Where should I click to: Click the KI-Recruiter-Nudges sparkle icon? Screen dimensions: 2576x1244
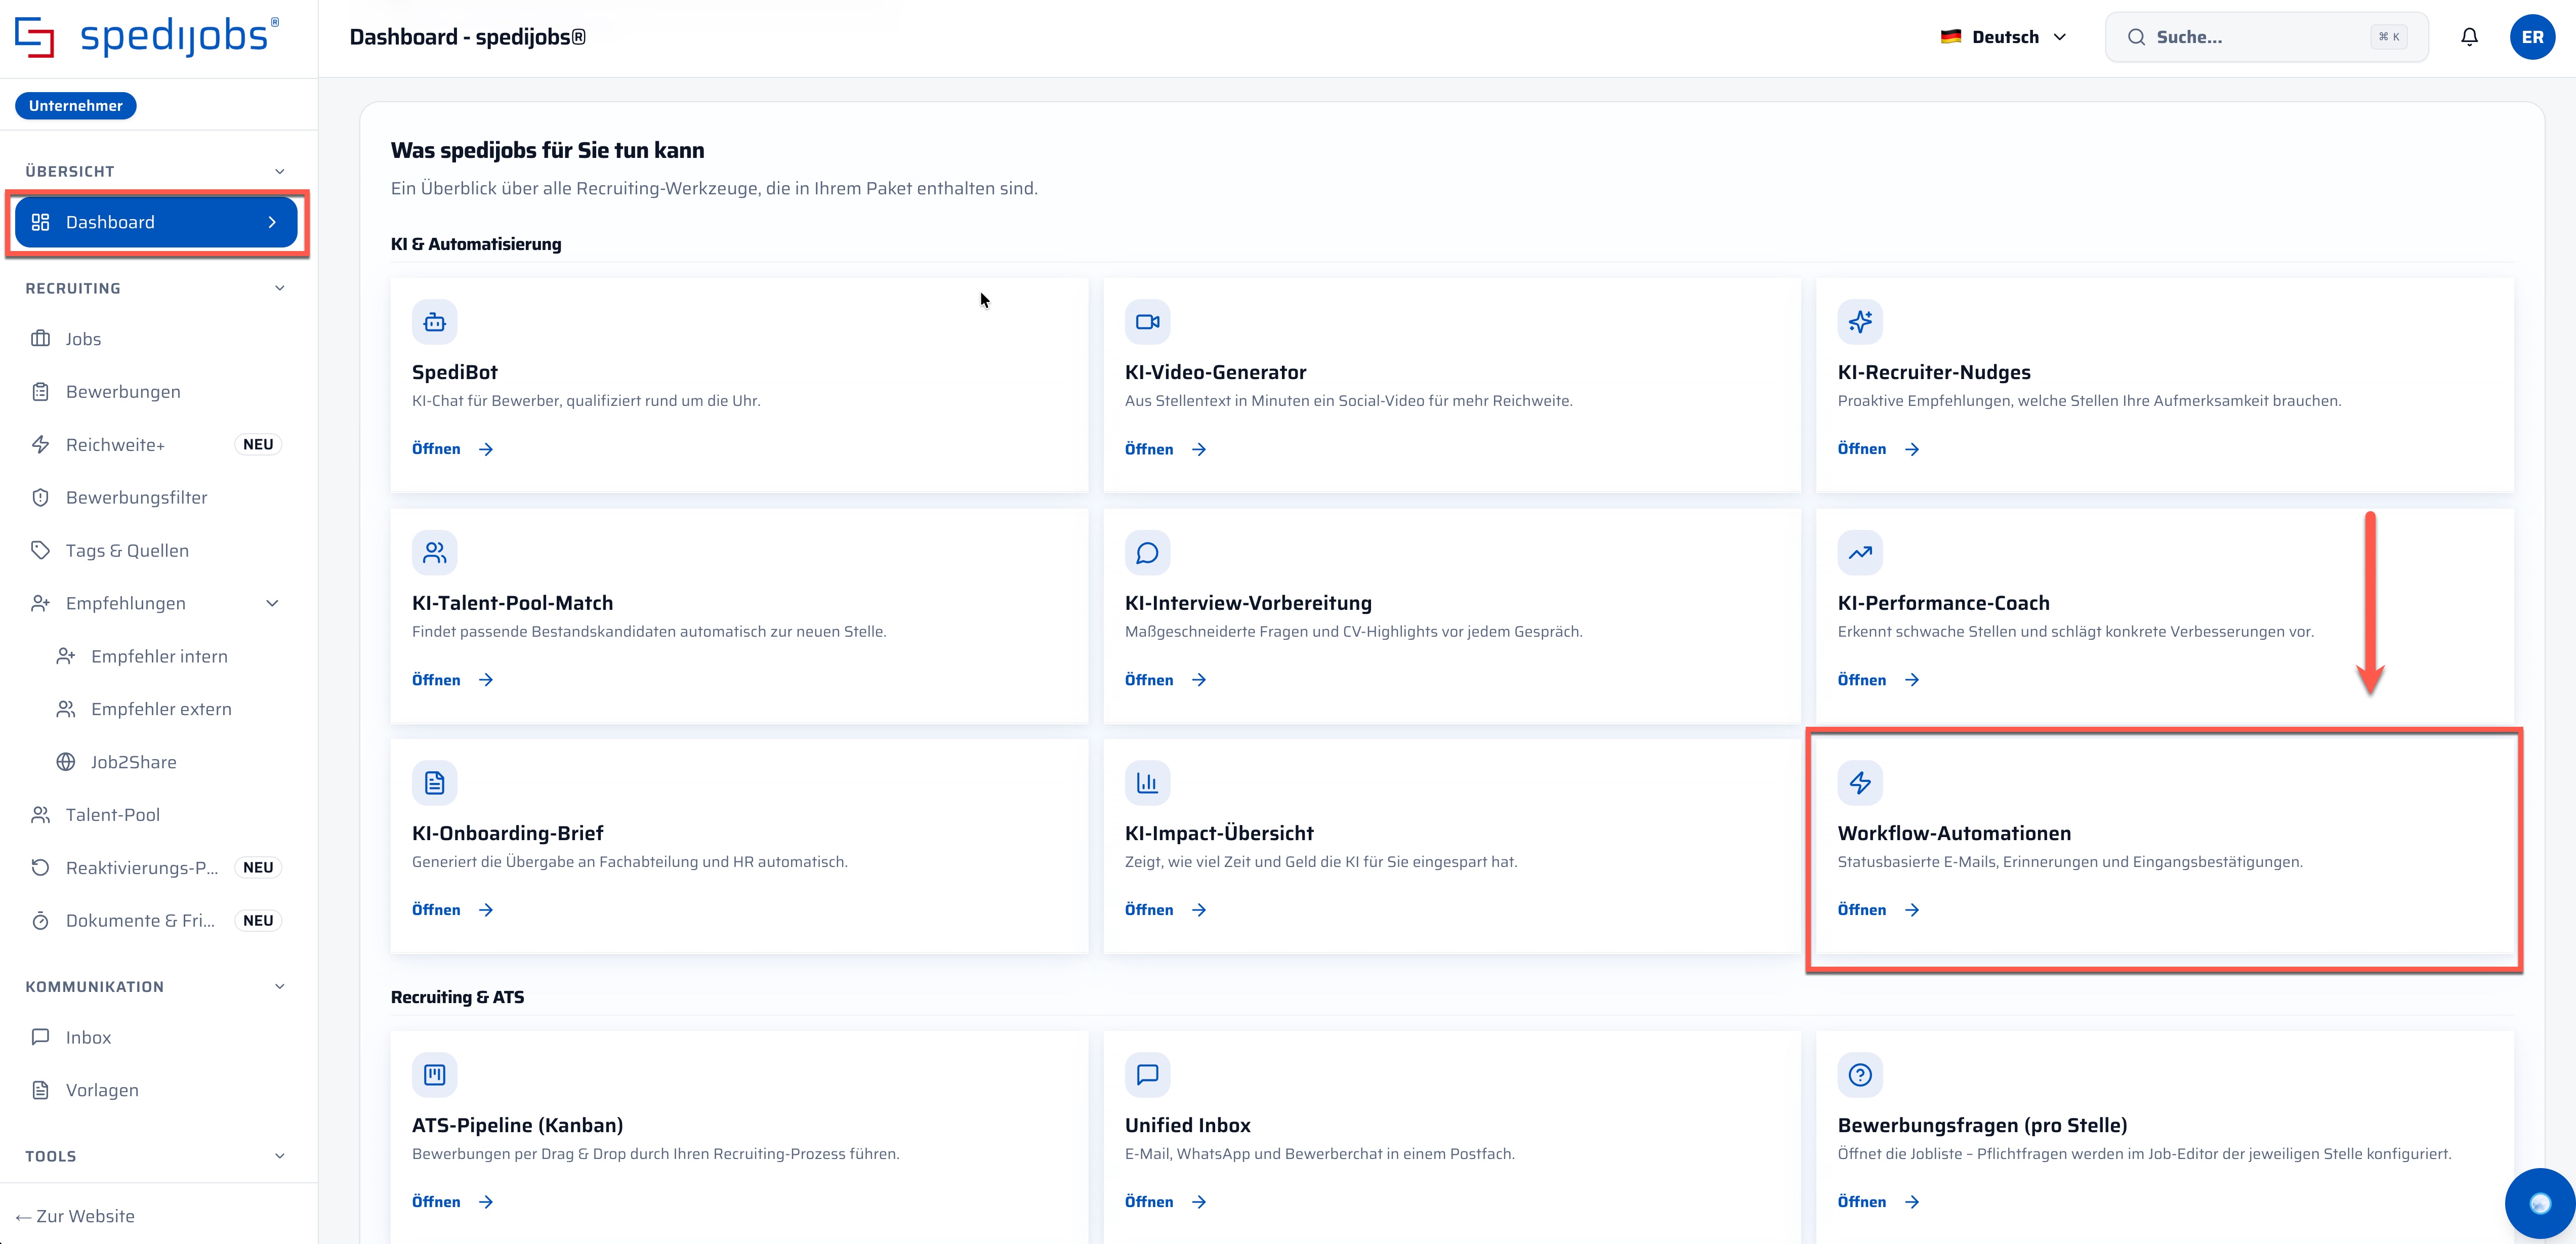(x=1860, y=322)
